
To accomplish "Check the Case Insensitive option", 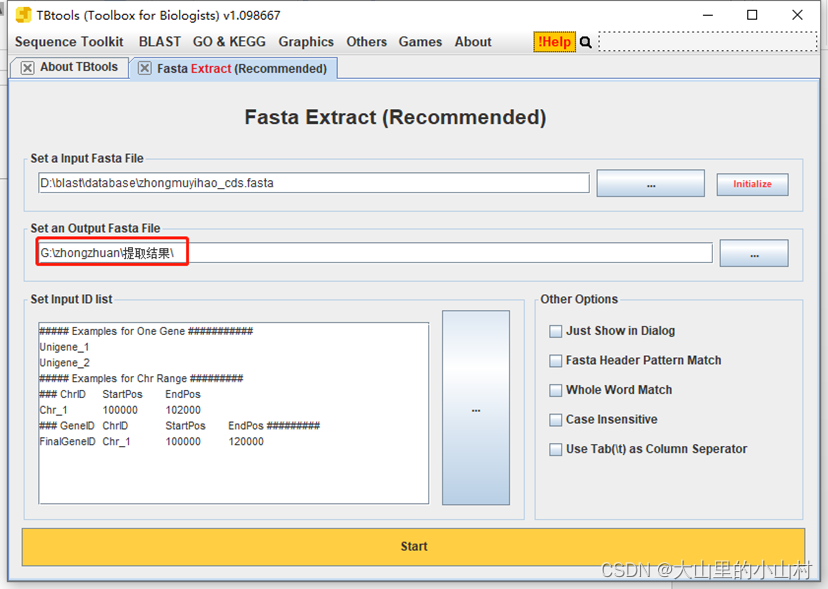I will pyautogui.click(x=556, y=420).
